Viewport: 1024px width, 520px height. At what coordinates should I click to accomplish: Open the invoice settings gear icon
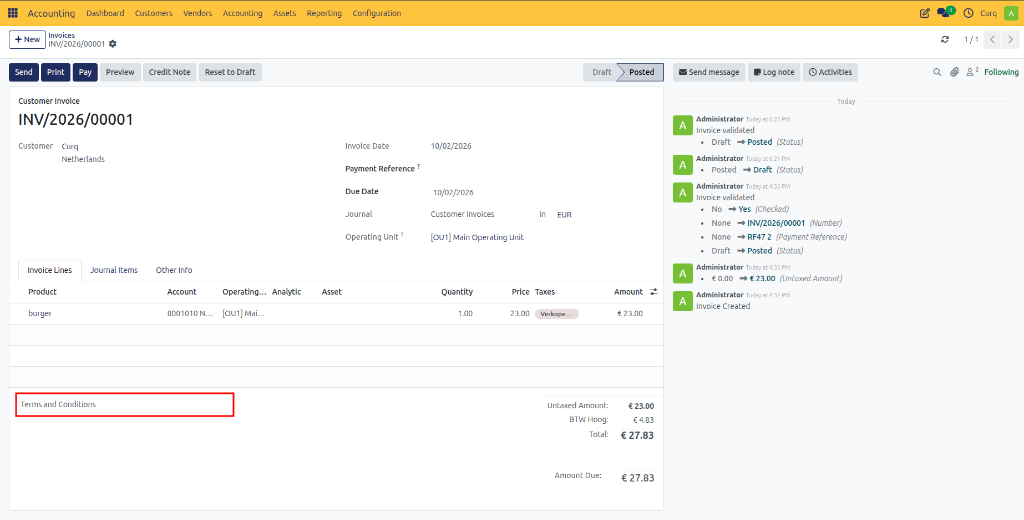[112, 44]
